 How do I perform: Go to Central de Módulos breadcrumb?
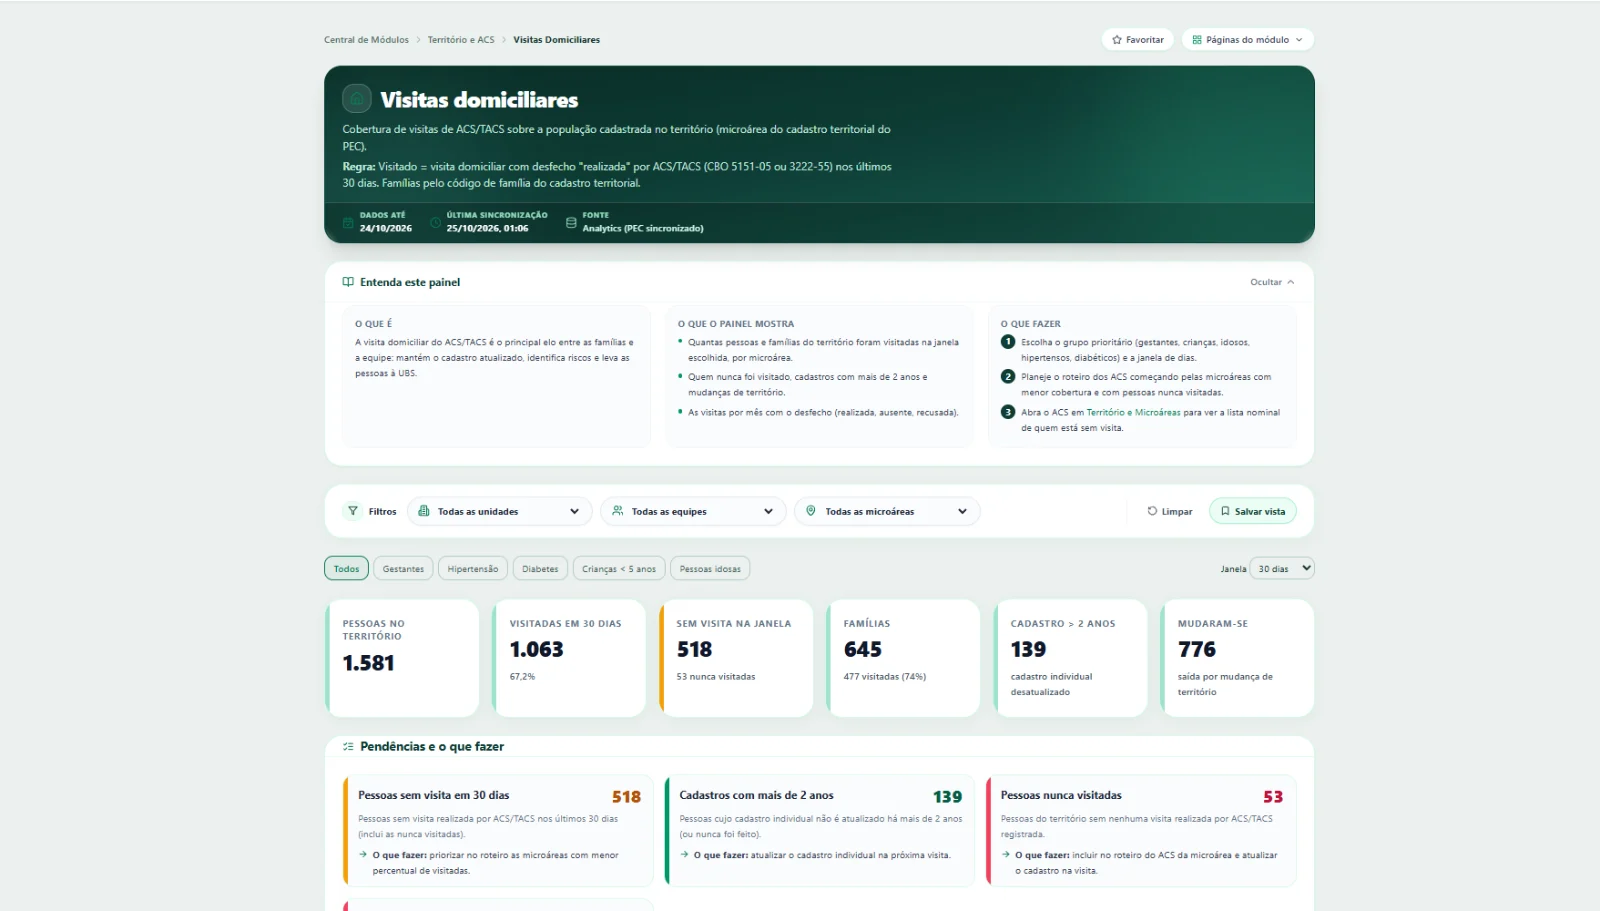click(x=366, y=40)
